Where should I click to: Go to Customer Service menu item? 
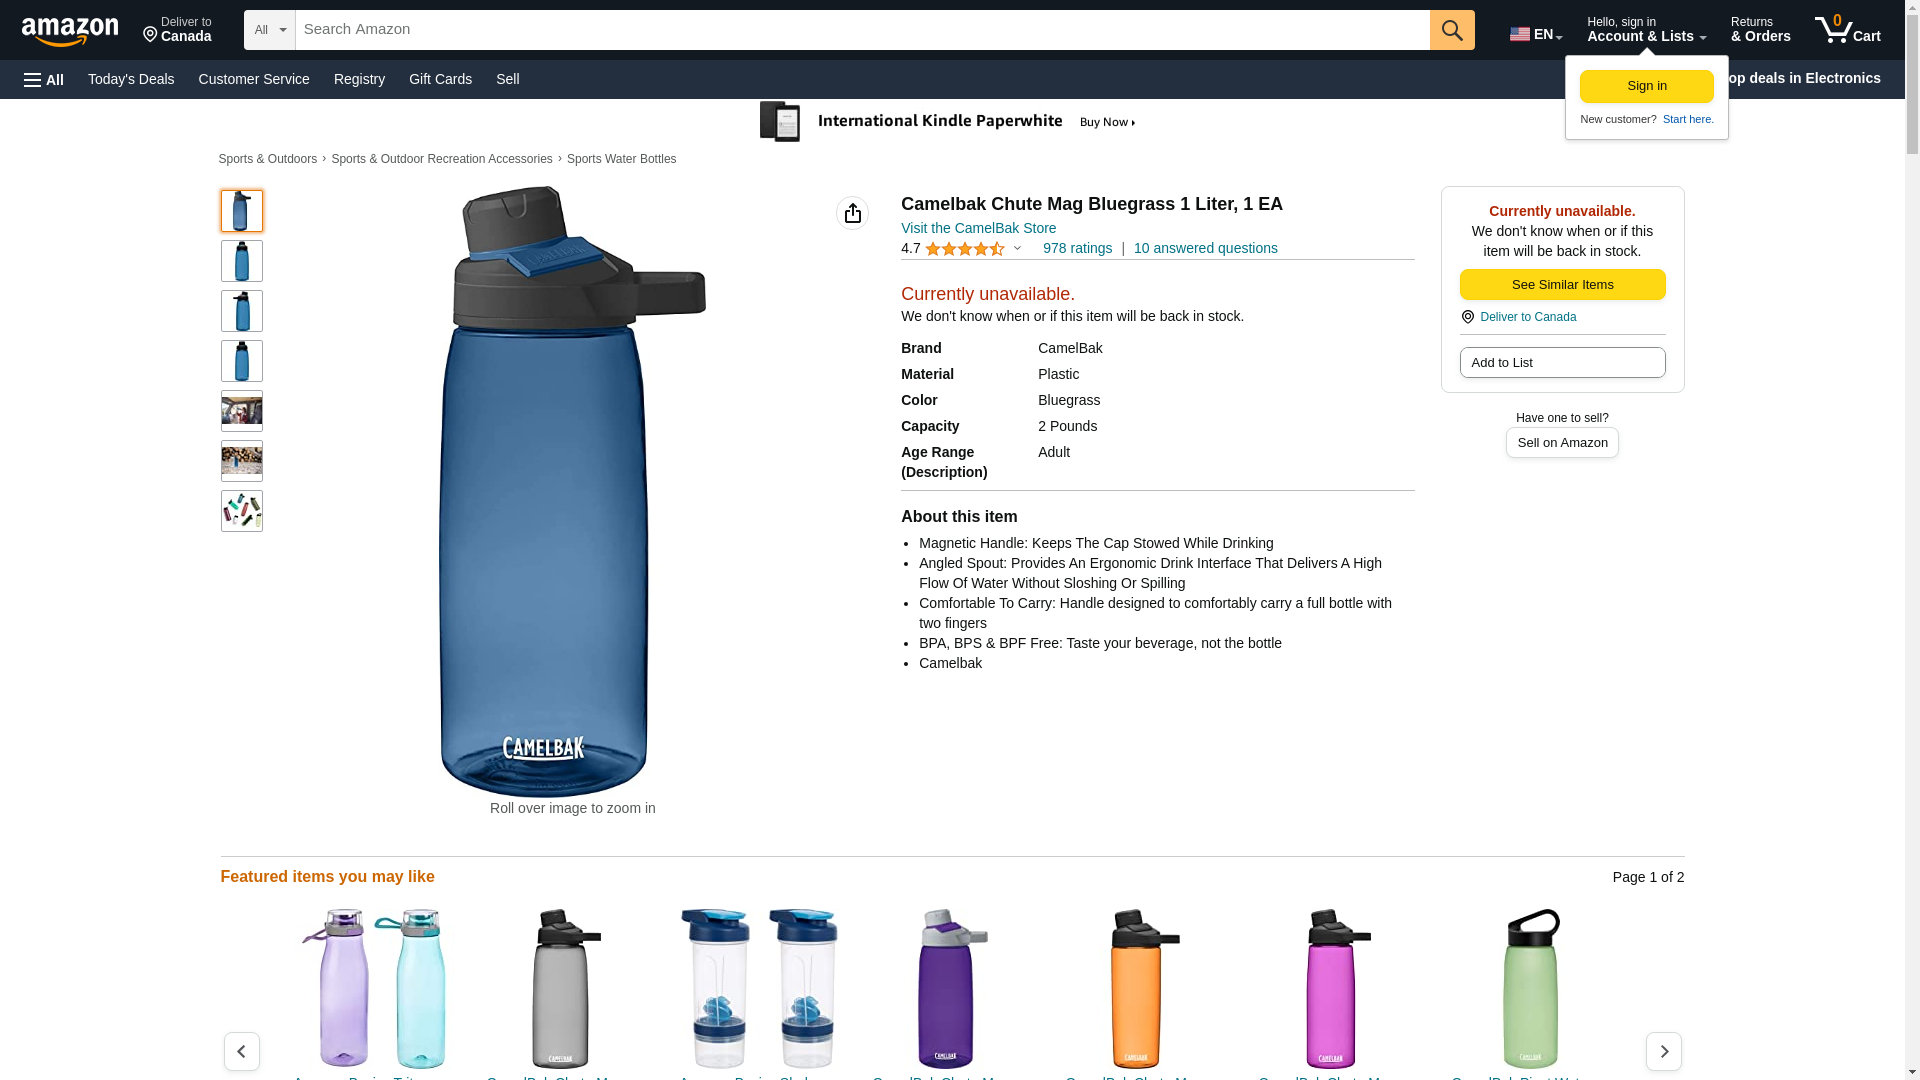pos(254,79)
